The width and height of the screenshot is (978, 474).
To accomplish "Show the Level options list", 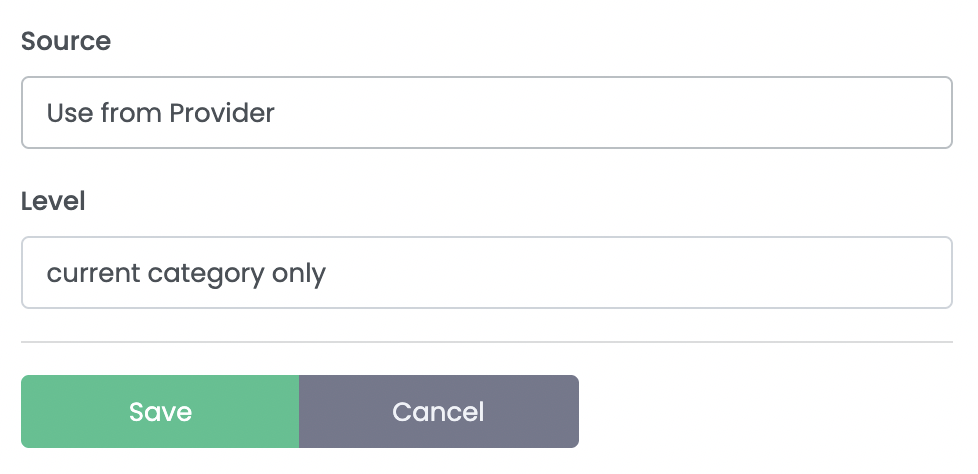I will point(486,272).
